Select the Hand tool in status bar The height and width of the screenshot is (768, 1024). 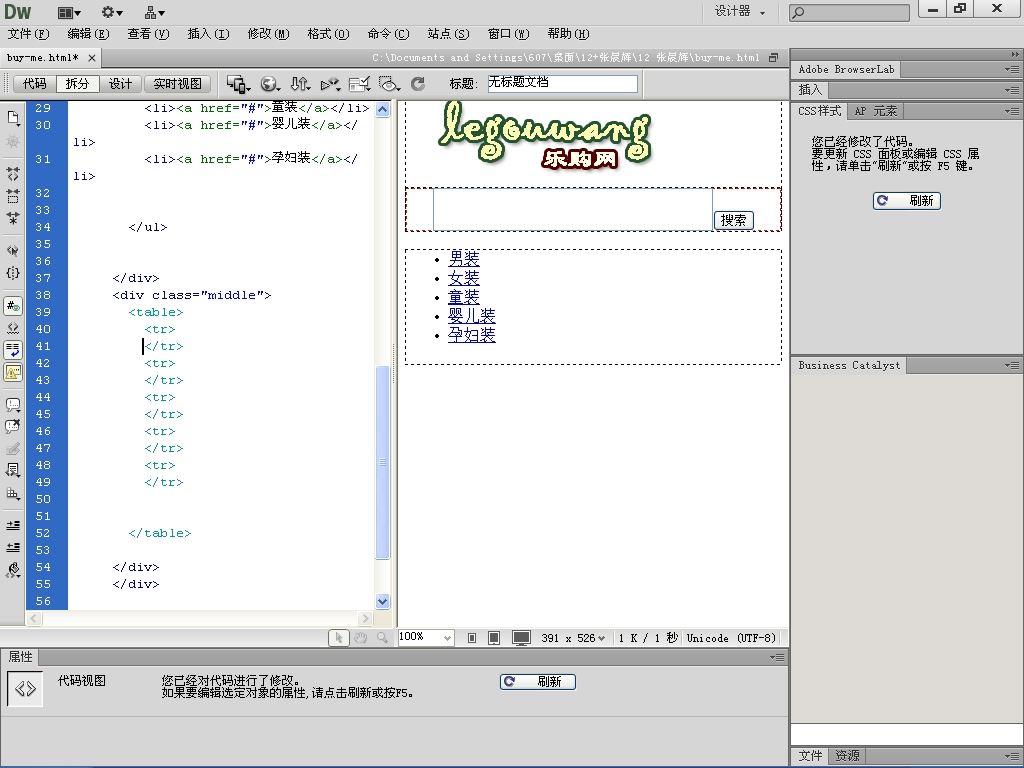(360, 637)
